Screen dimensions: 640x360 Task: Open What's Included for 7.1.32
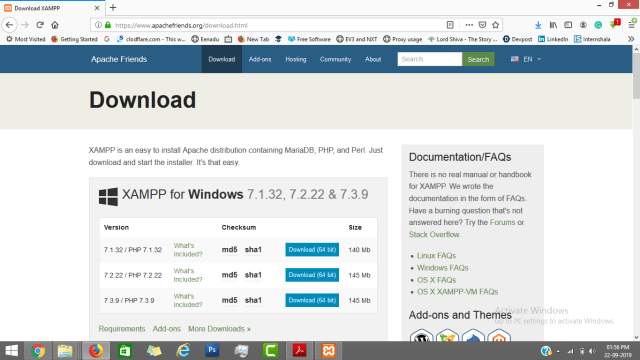[x=188, y=250]
